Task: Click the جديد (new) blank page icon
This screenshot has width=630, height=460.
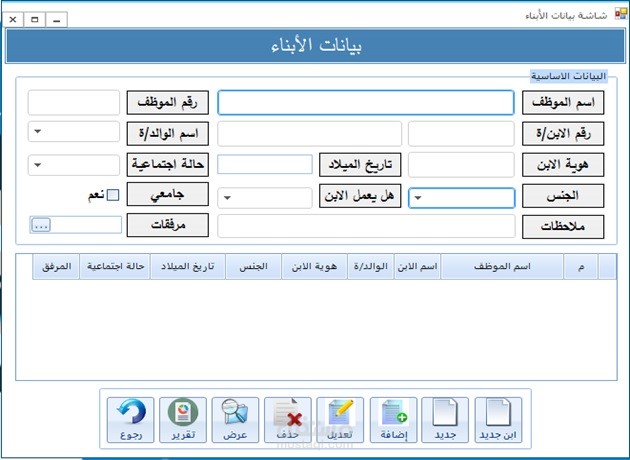Action: (445, 420)
